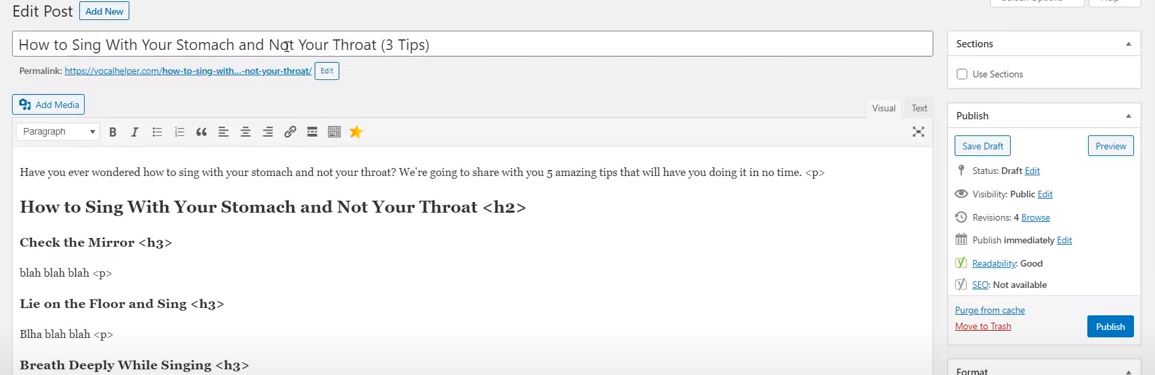Apply italic formatting in editor toolbar
This screenshot has width=1155, height=375.
[134, 132]
